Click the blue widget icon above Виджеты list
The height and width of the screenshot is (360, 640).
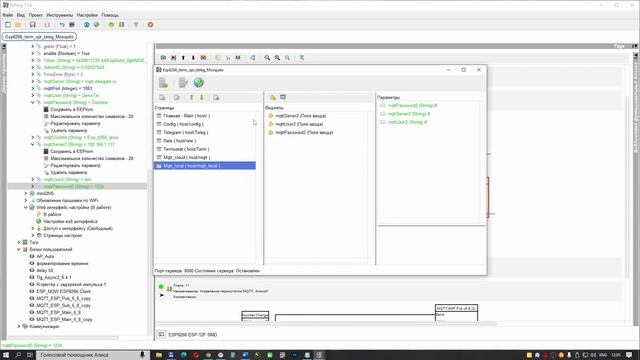283,97
